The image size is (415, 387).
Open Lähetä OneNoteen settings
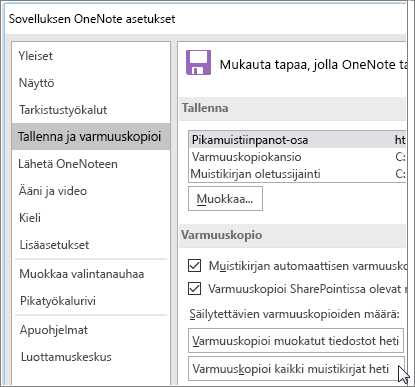tap(91, 164)
